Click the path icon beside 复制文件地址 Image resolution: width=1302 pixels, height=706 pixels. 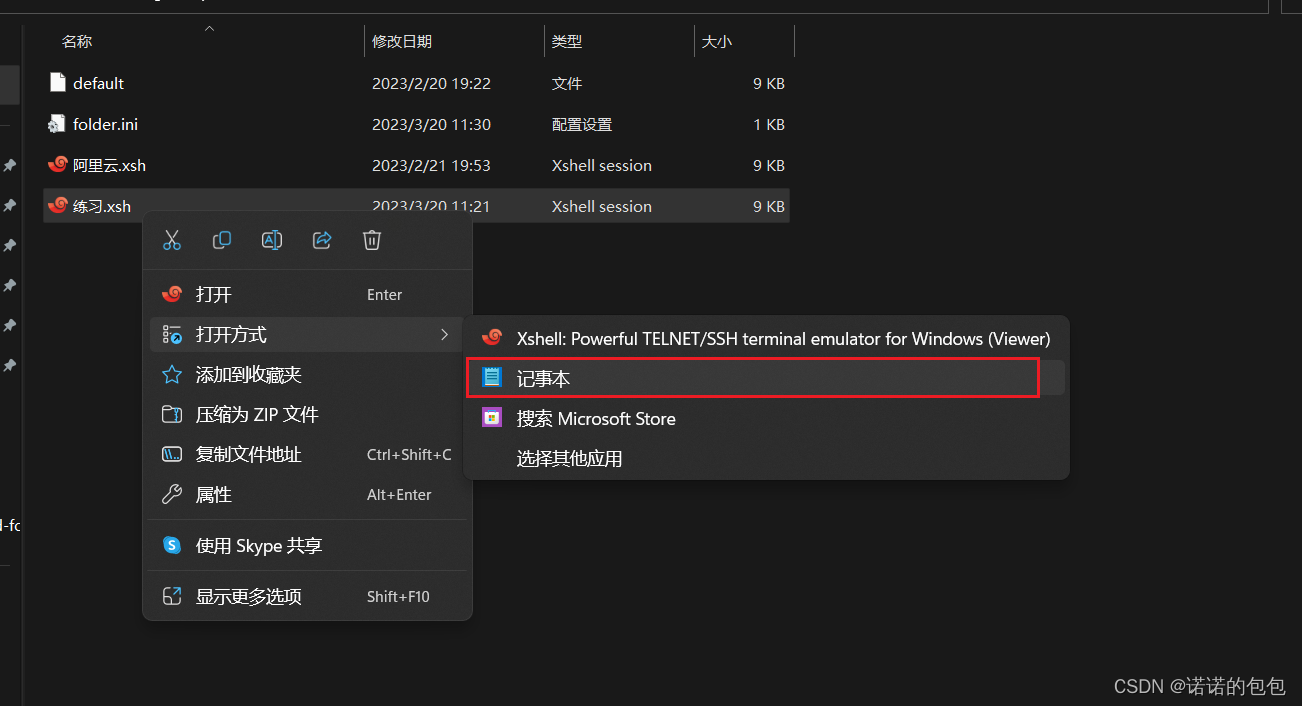click(172, 454)
